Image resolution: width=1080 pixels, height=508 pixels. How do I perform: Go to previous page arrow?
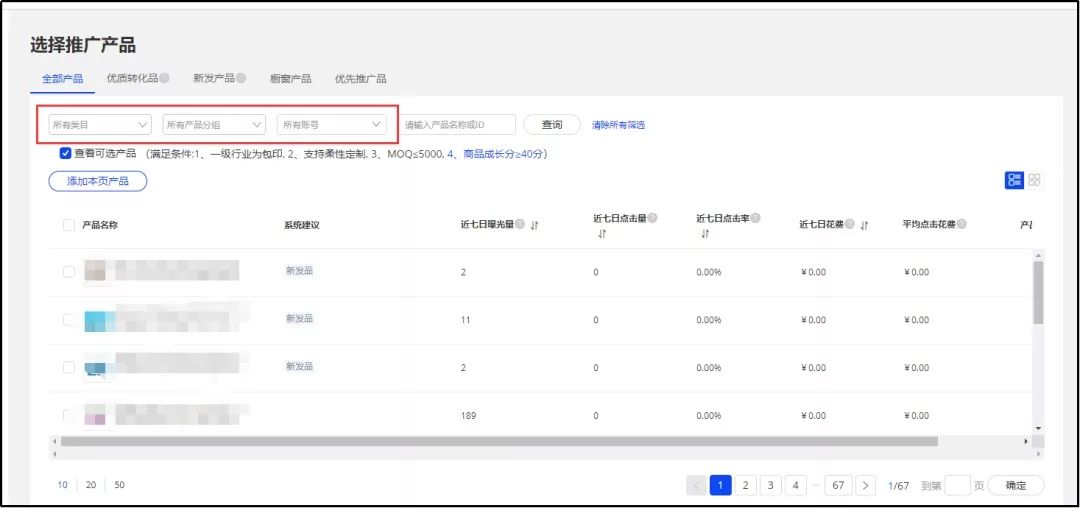coord(696,485)
